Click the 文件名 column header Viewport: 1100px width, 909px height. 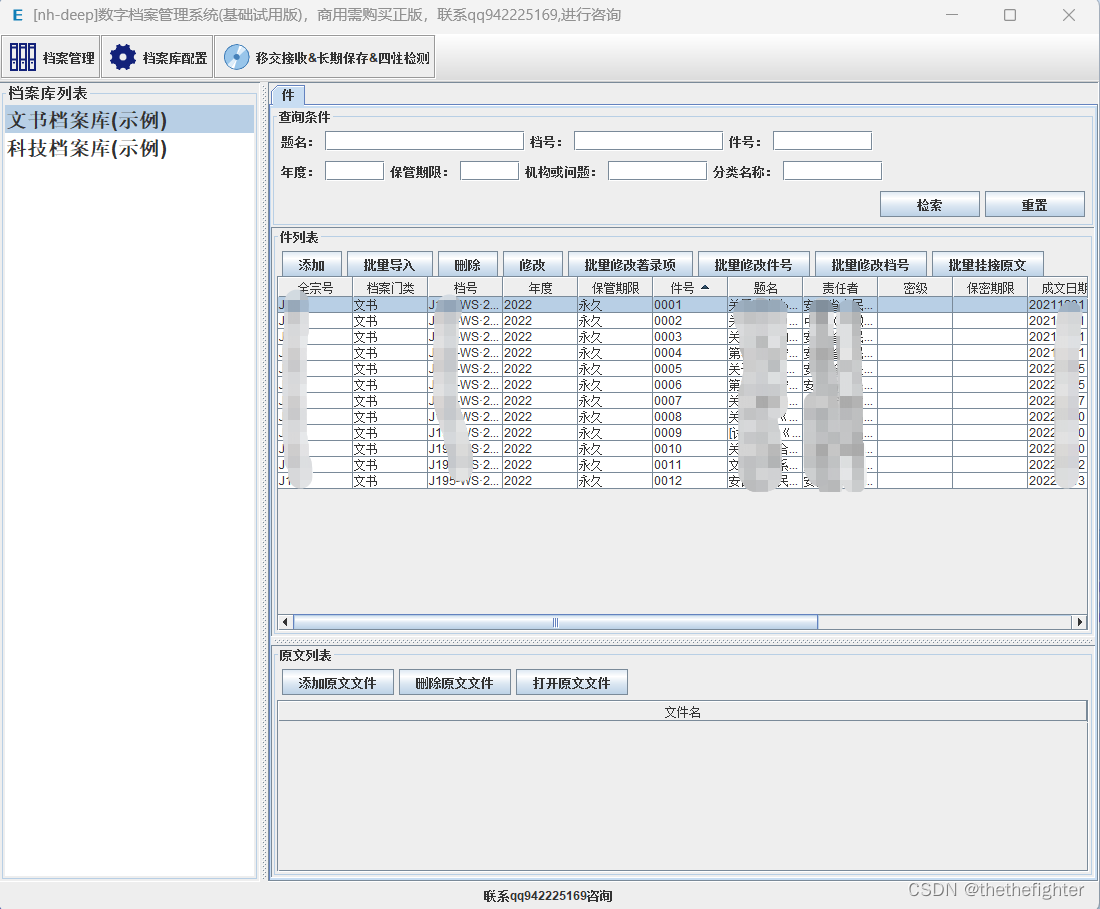683,711
